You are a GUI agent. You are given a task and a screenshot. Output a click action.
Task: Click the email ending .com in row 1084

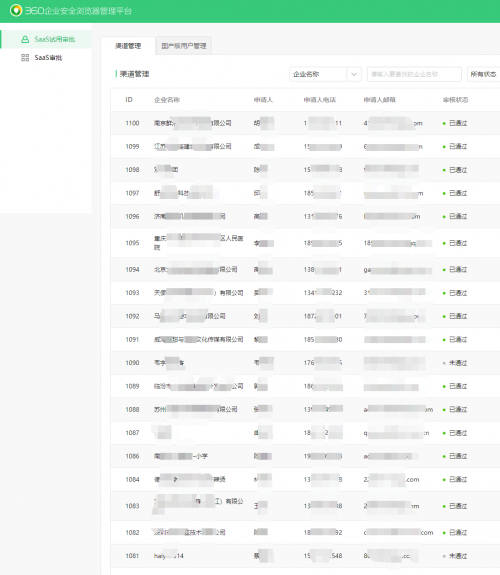[391, 479]
